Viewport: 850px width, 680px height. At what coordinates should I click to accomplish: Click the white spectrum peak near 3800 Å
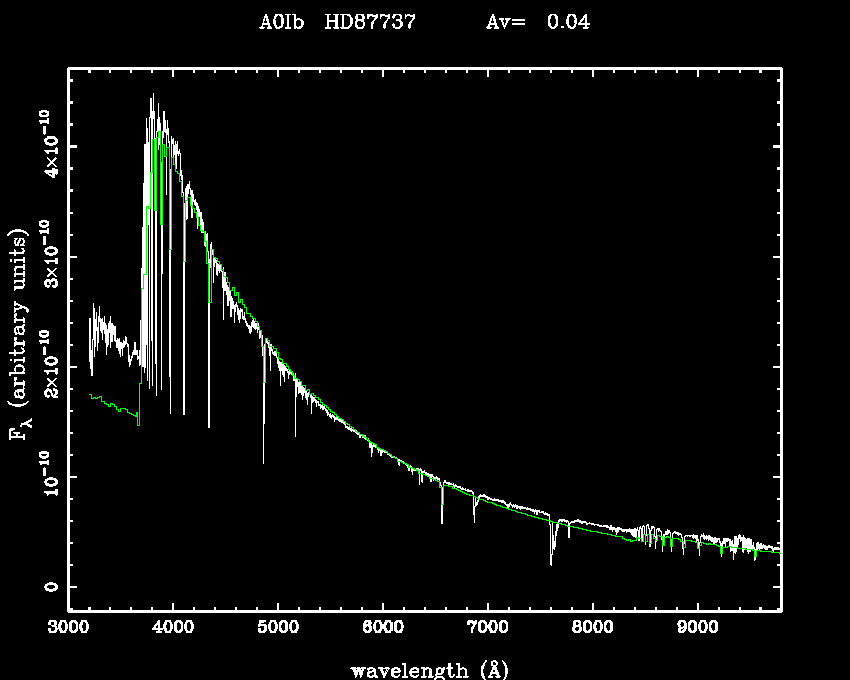153,100
